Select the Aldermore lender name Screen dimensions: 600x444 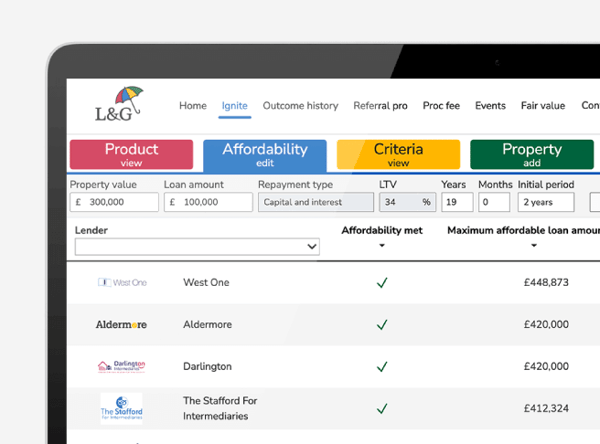[207, 325]
